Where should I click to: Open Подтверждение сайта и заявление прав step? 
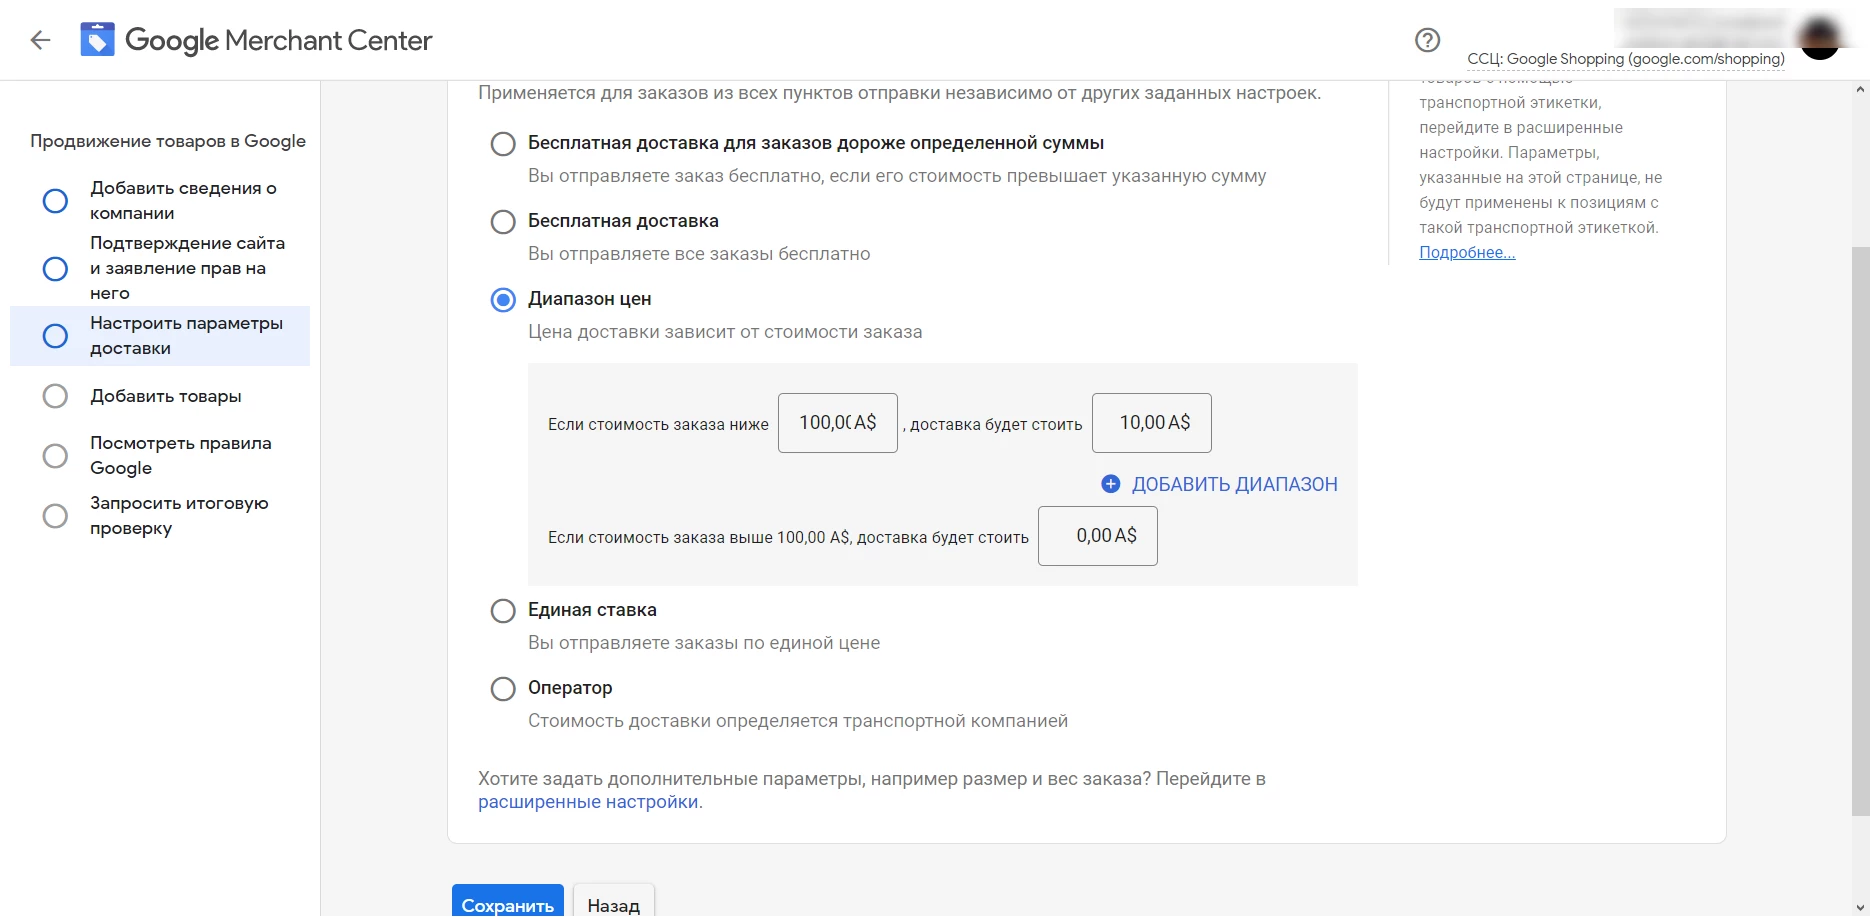pos(160,268)
